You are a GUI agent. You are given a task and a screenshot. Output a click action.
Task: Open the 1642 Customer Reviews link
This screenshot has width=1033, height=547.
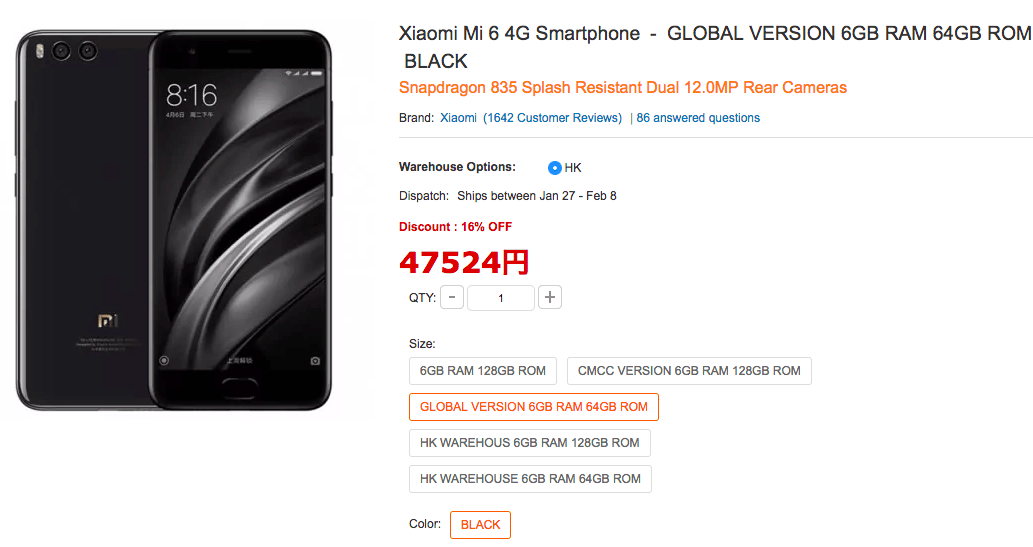(552, 118)
